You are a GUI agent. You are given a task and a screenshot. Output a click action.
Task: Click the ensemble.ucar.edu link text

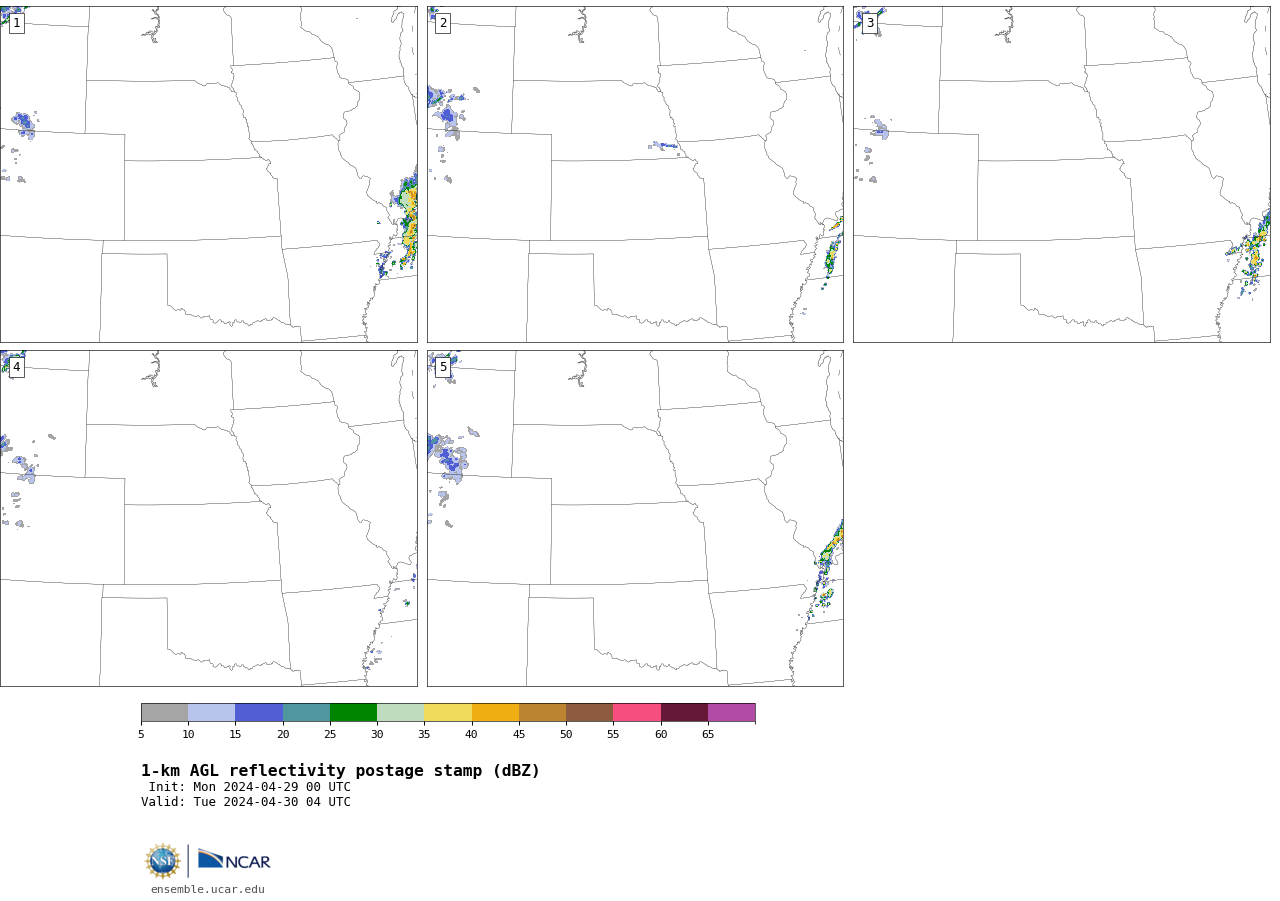208,889
